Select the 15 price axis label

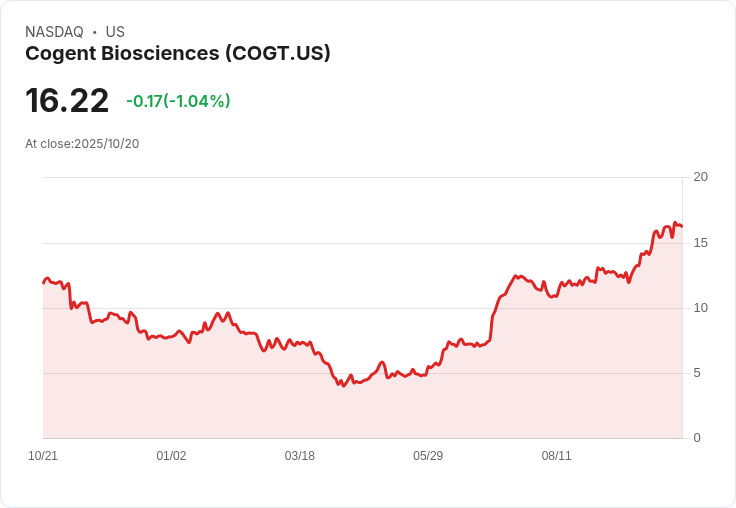click(700, 243)
